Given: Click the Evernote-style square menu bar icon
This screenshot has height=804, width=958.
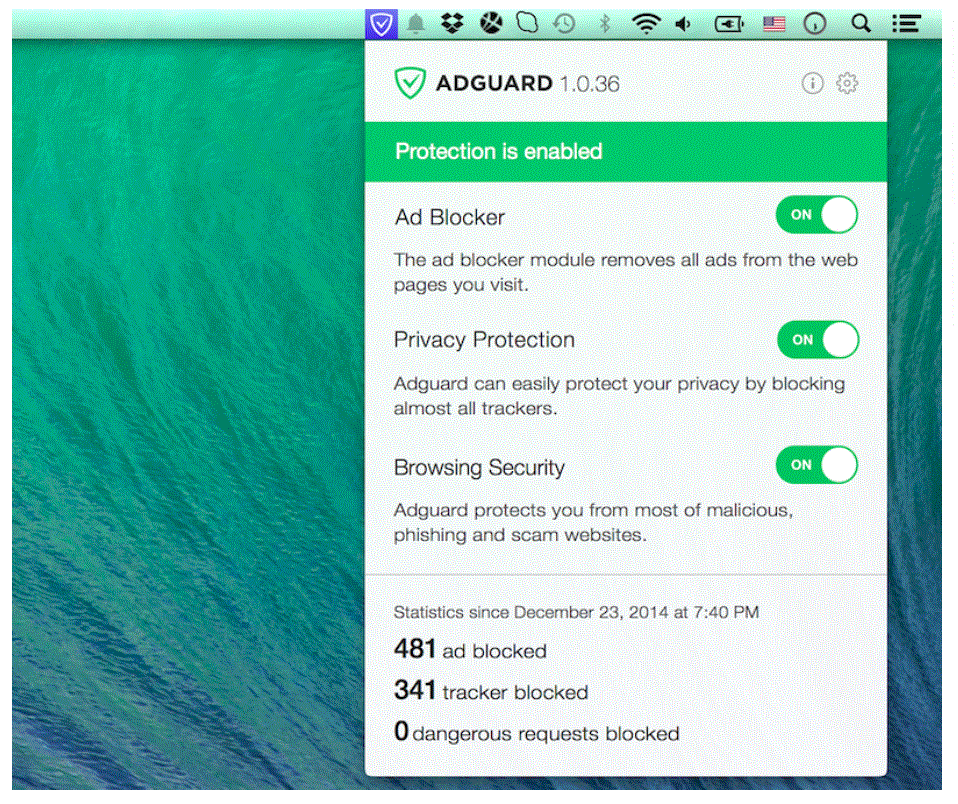Looking at the screenshot, I should (x=527, y=23).
